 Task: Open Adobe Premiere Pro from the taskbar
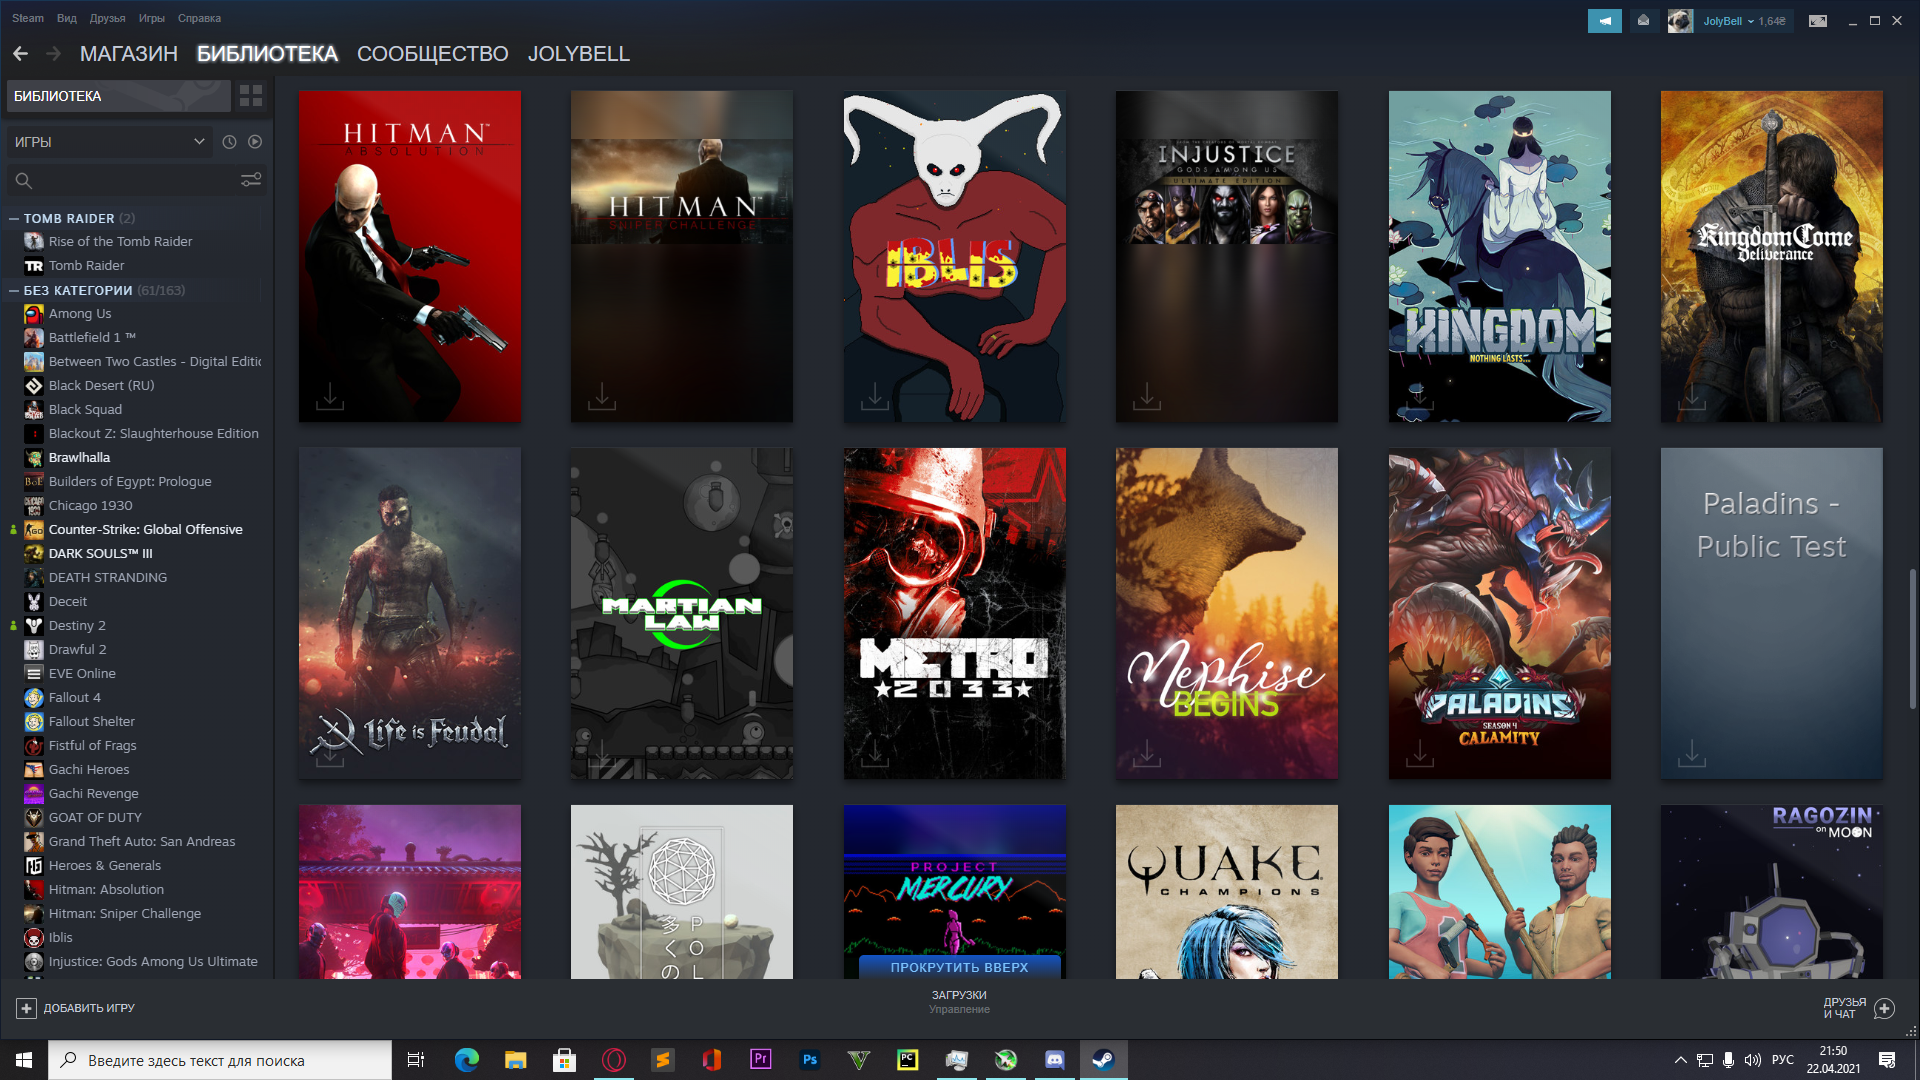coord(761,1060)
